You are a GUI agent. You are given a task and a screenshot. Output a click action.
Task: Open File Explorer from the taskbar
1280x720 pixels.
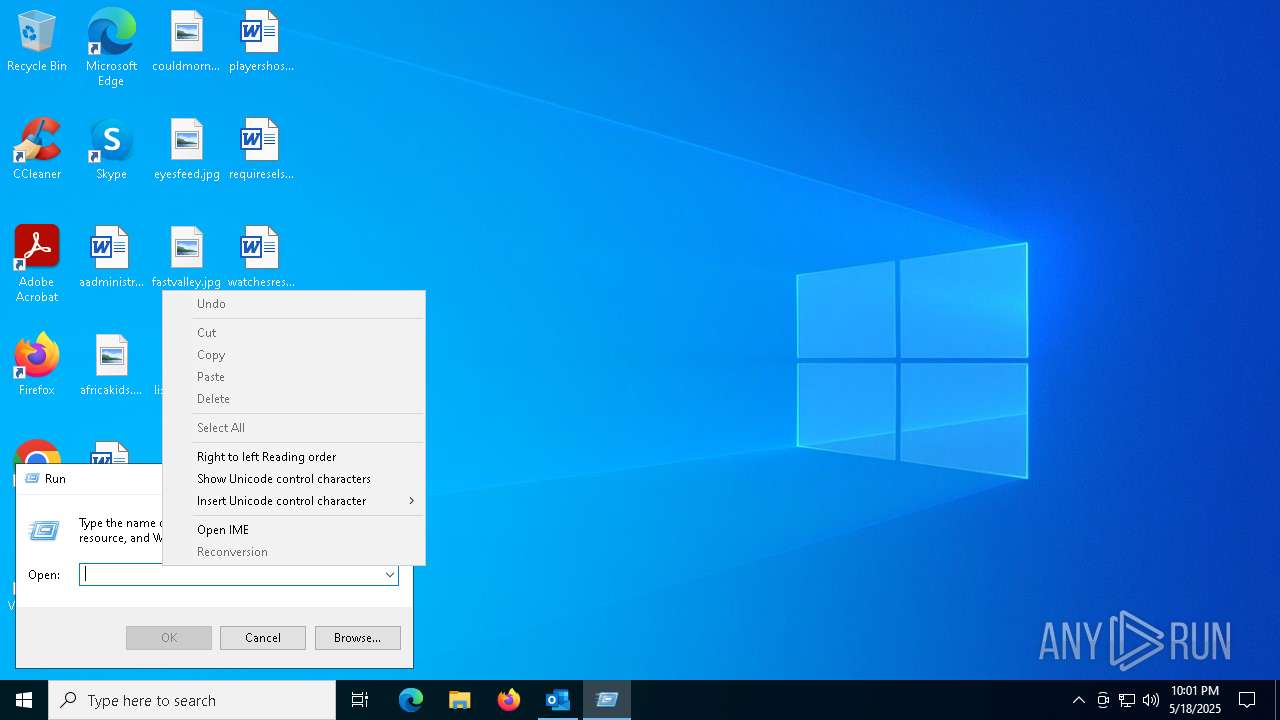tap(460, 700)
